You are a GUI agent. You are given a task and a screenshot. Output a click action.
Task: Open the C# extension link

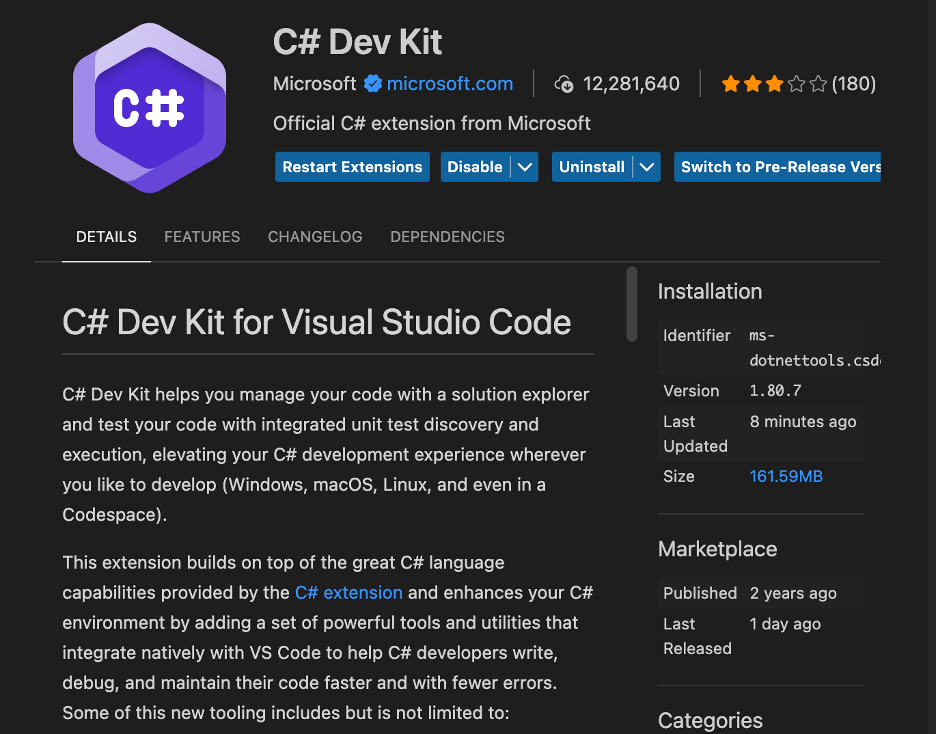(349, 593)
